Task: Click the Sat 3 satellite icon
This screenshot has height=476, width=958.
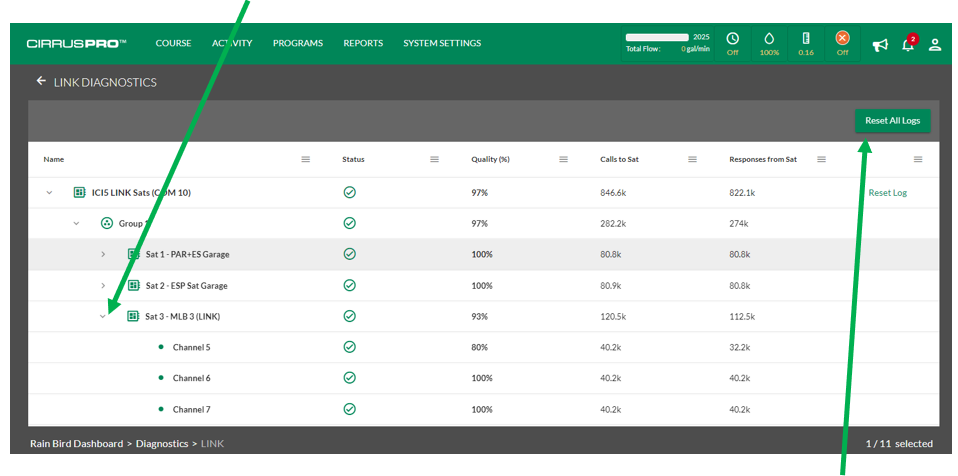Action: pyautogui.click(x=132, y=316)
